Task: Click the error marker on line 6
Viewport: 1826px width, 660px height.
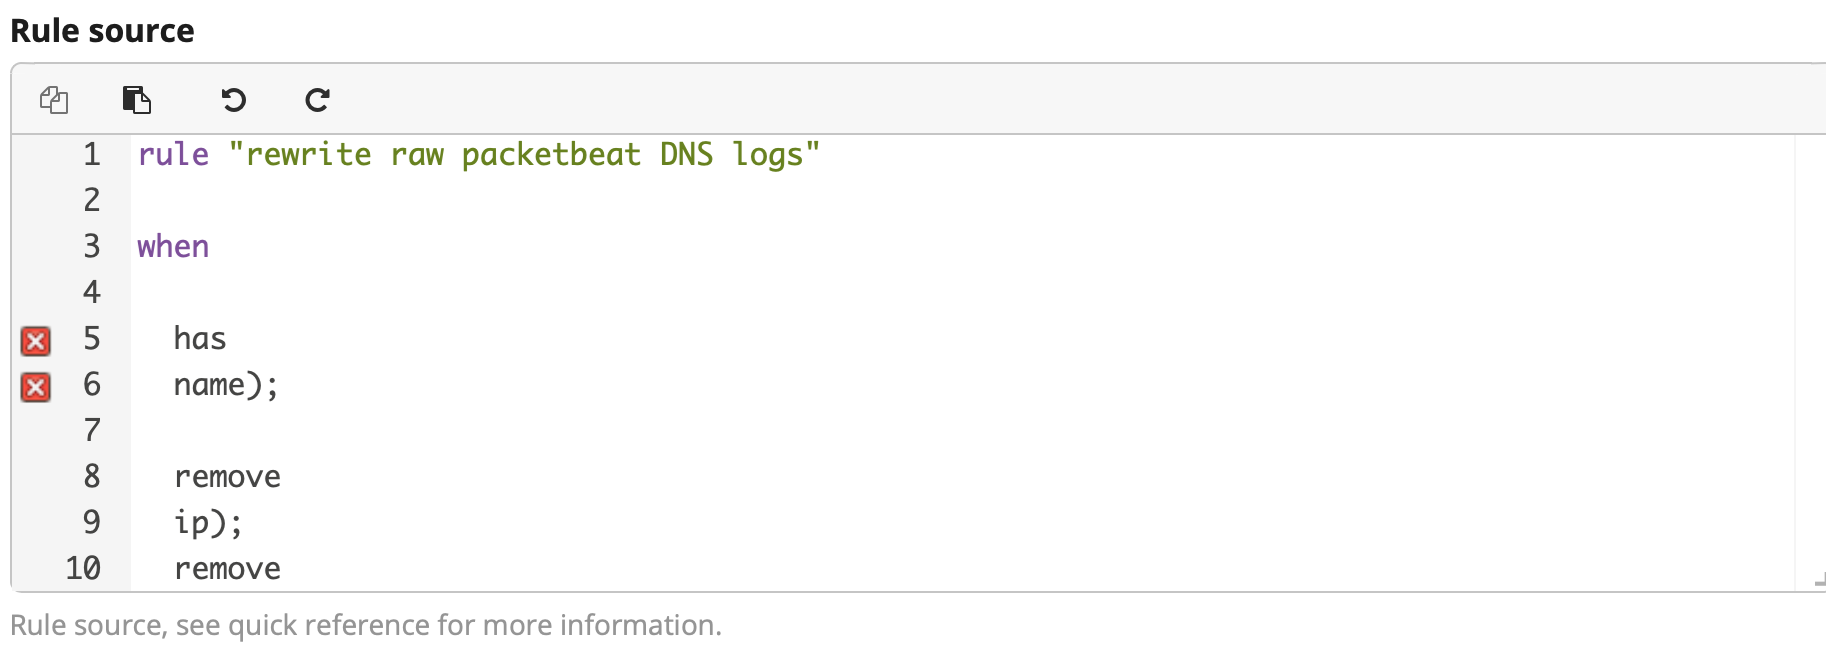Action: 36,387
